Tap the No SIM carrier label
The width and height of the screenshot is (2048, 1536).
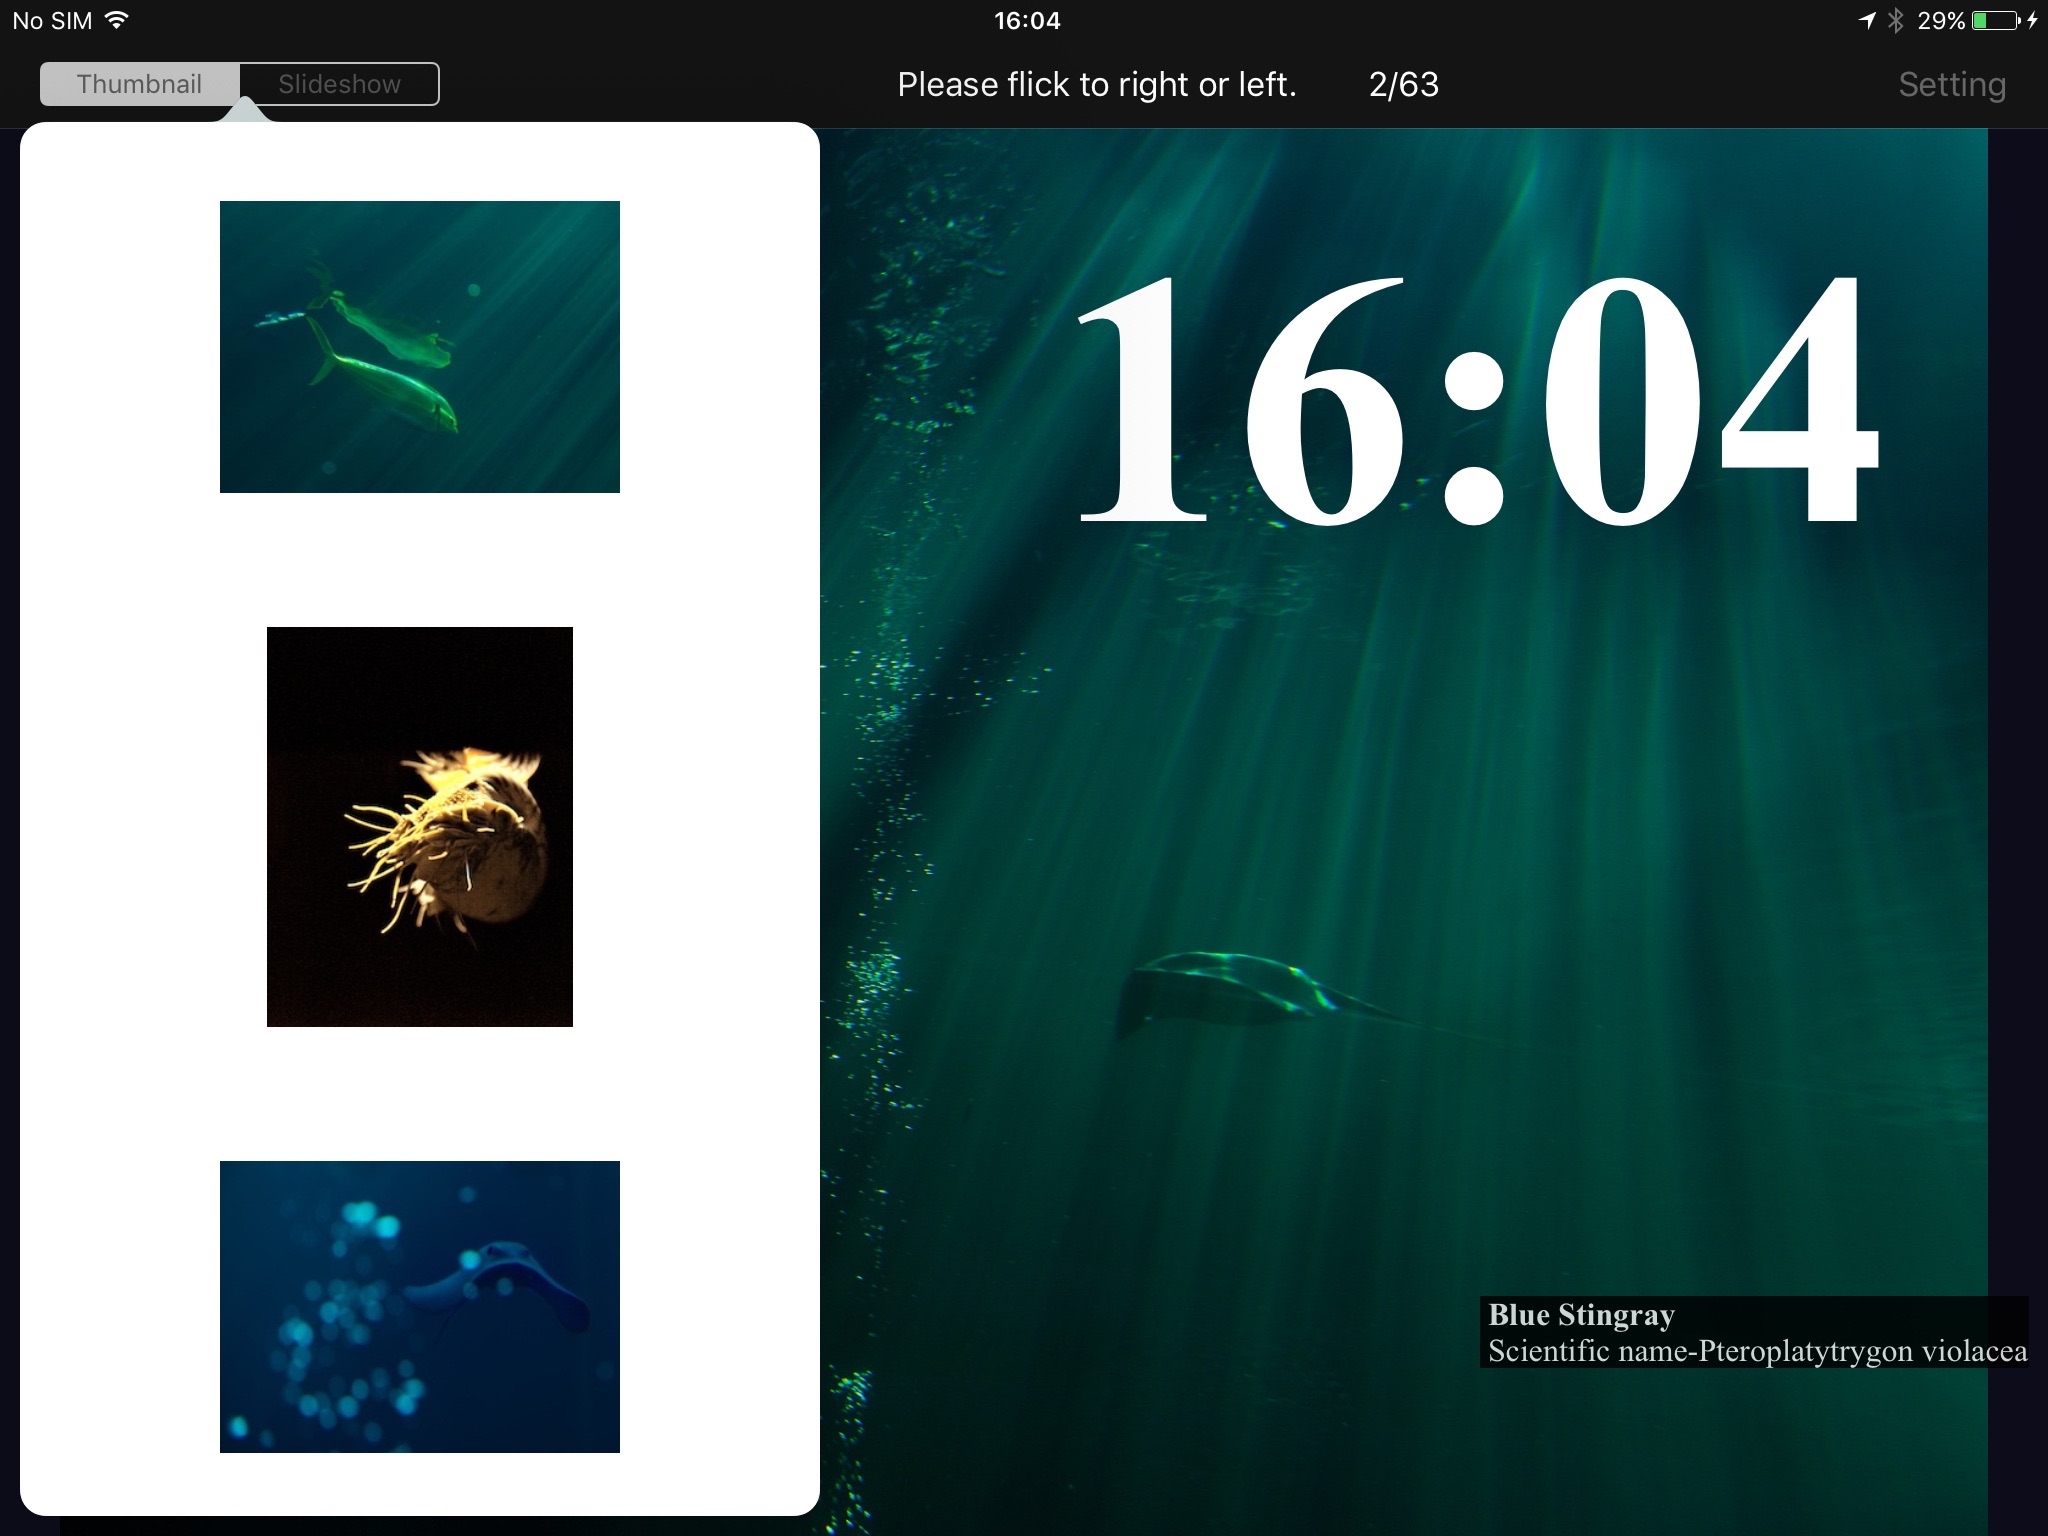(x=52, y=20)
